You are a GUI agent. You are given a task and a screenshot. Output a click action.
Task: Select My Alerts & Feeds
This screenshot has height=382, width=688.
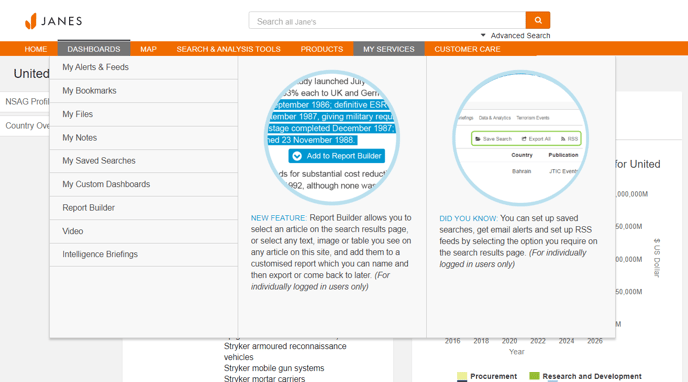click(143, 68)
